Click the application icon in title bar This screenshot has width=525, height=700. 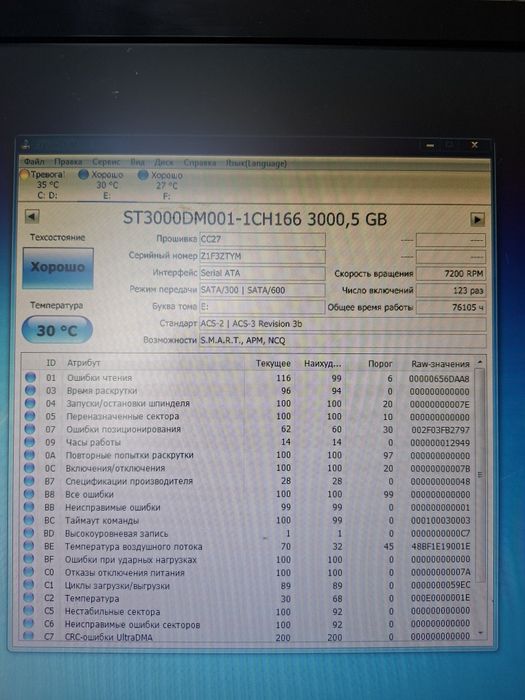tap(26, 144)
